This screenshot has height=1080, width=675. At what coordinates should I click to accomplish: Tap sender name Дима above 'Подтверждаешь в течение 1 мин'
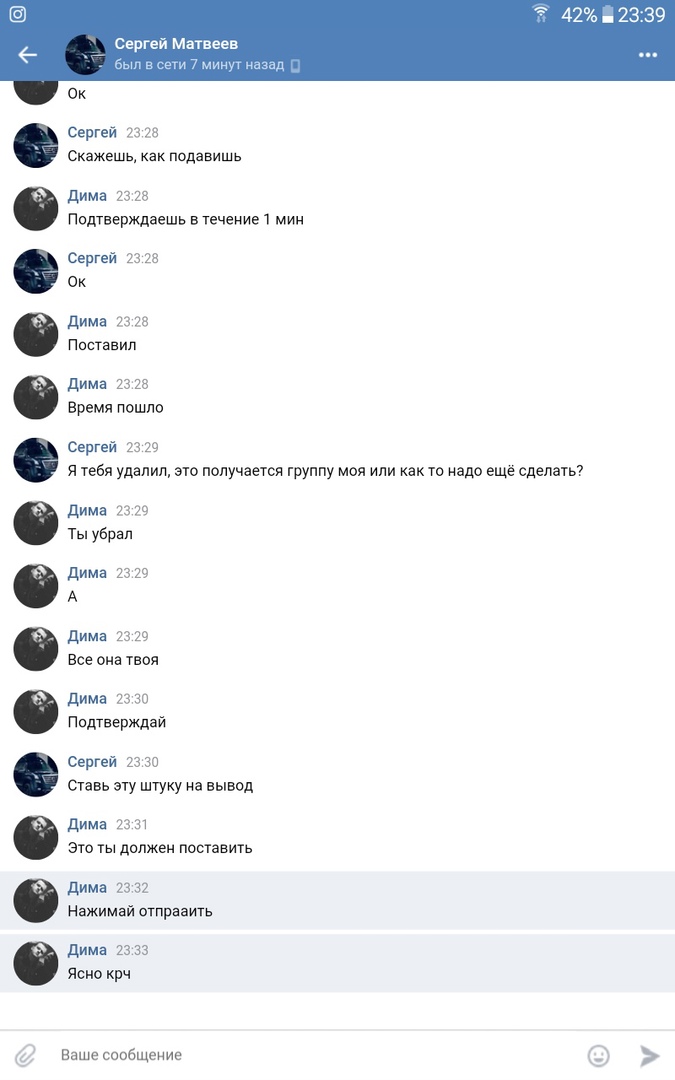click(87, 196)
